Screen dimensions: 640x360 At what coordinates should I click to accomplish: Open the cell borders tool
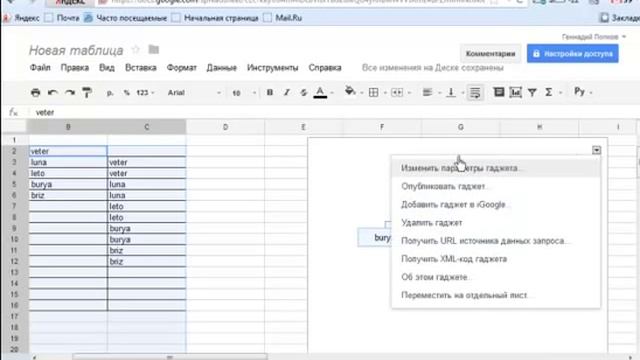pyautogui.click(x=373, y=93)
